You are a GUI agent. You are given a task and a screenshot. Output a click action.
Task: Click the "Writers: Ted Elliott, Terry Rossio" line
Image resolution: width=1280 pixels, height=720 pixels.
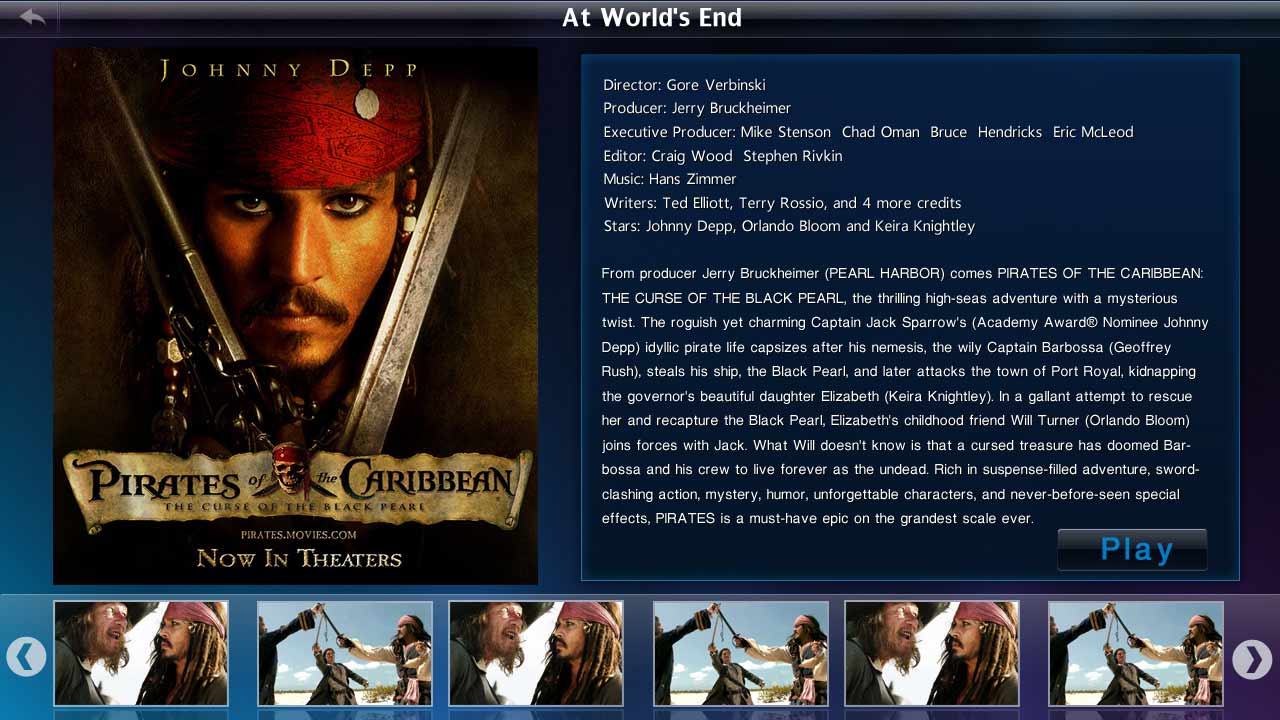click(782, 203)
